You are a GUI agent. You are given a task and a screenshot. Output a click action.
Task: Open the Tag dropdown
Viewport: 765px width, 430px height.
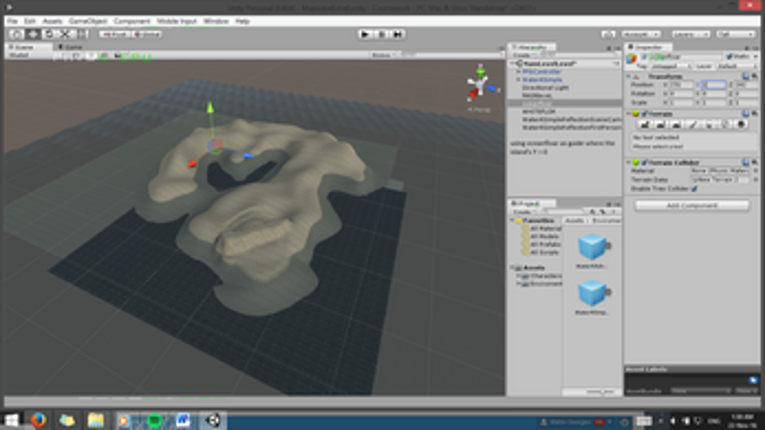coord(670,66)
